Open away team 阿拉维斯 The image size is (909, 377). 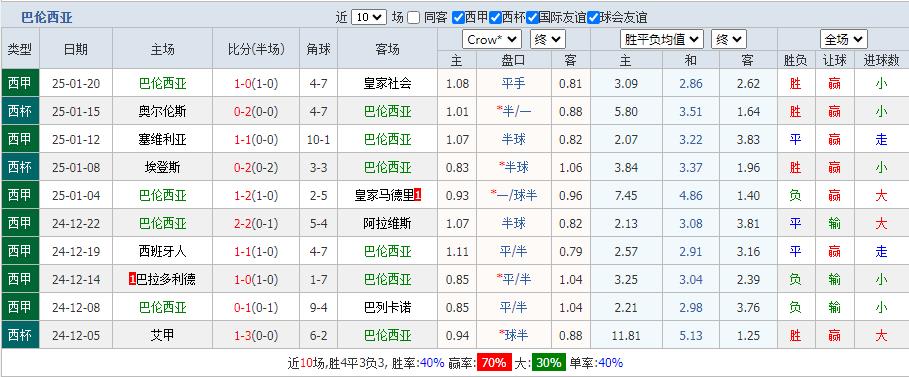pyautogui.click(x=388, y=223)
